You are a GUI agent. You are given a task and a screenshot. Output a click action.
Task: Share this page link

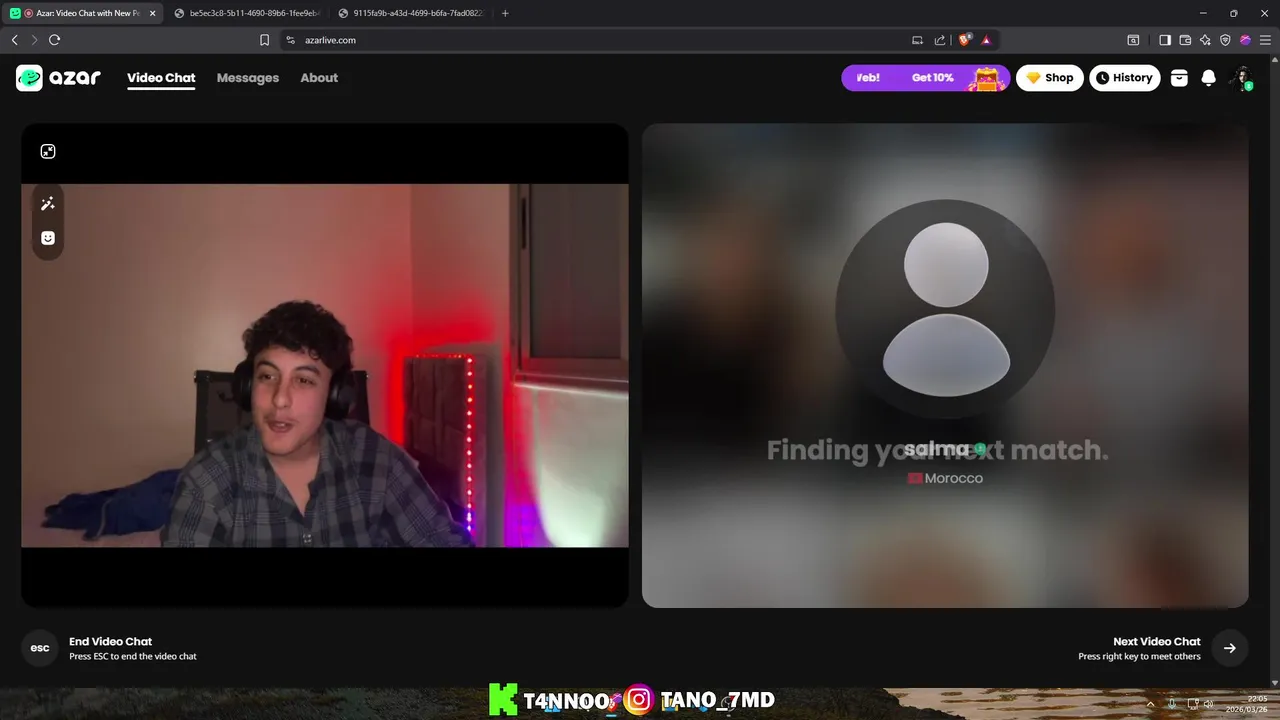click(x=940, y=40)
